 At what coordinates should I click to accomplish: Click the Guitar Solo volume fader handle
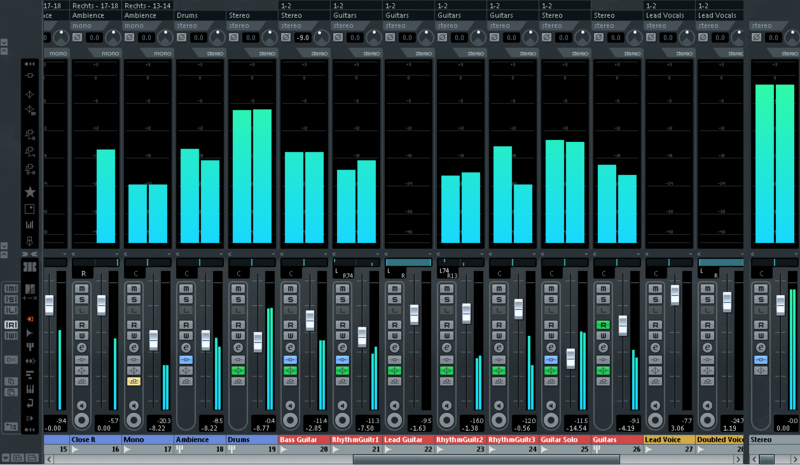point(570,358)
